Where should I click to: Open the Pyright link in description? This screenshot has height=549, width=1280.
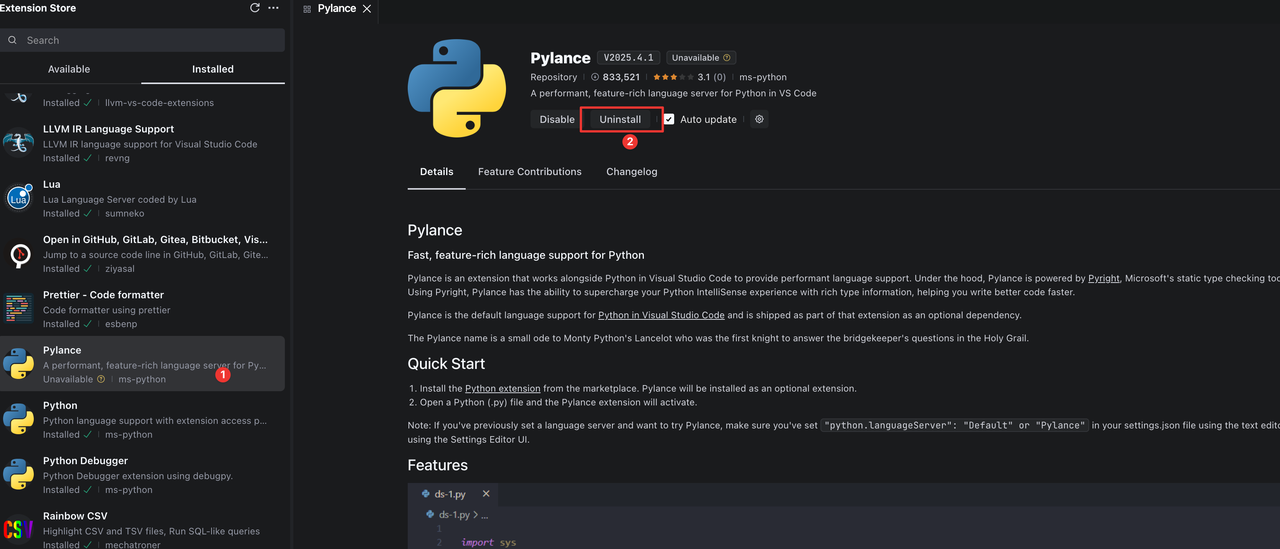point(1104,279)
